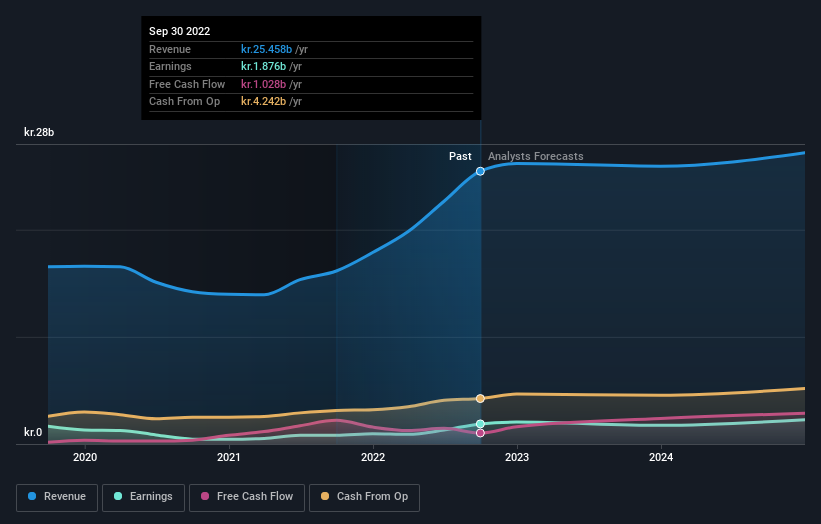Click the pink Free Cash Flow data point
The width and height of the screenshot is (821, 524).
tap(480, 433)
